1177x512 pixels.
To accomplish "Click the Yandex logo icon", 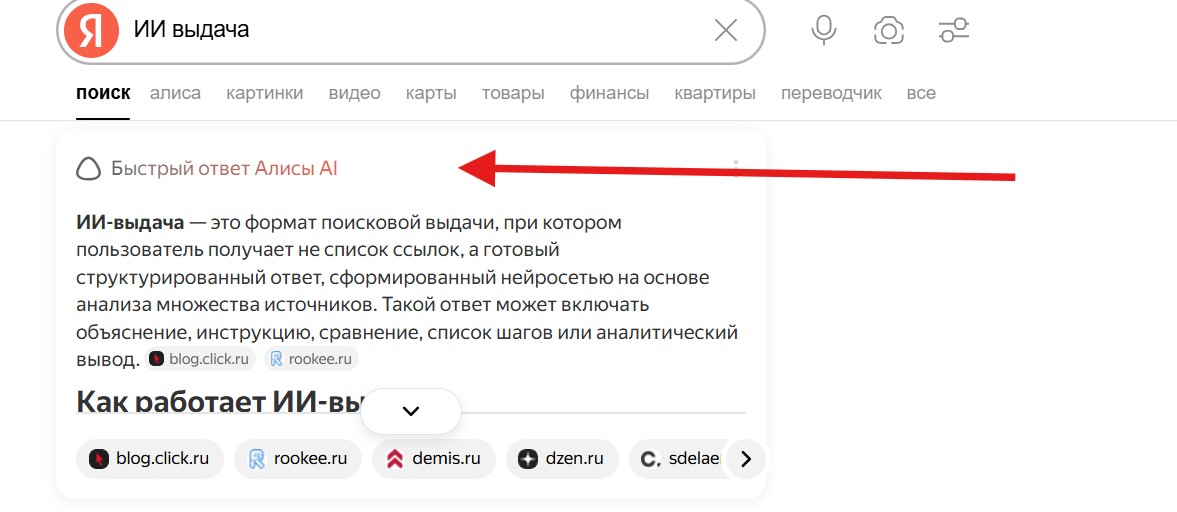I will tap(91, 31).
